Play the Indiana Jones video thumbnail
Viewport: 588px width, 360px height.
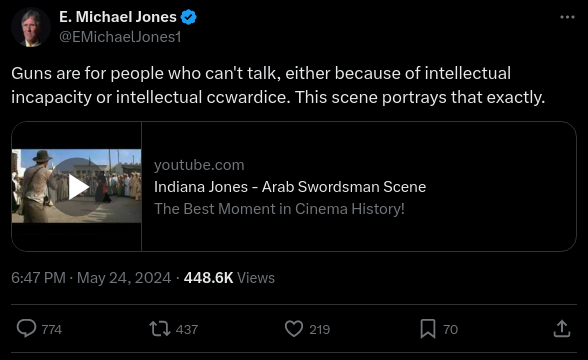(x=76, y=186)
